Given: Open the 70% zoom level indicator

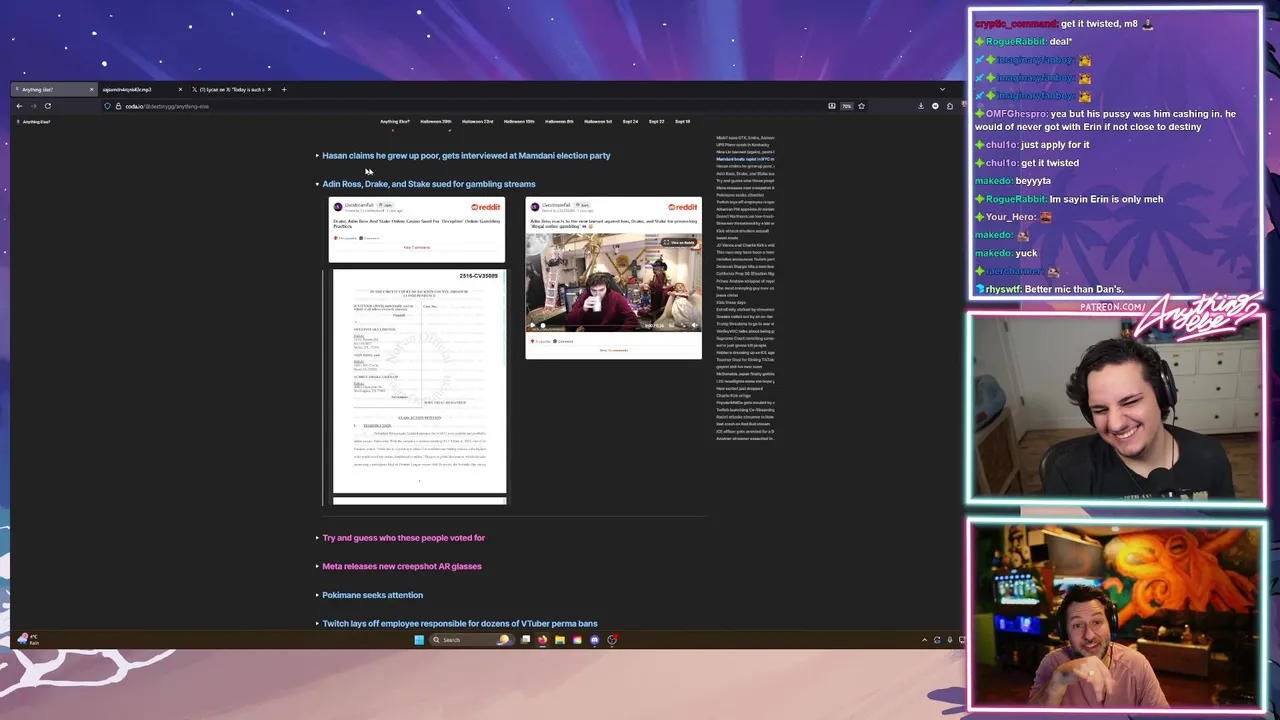Looking at the screenshot, I should (847, 106).
